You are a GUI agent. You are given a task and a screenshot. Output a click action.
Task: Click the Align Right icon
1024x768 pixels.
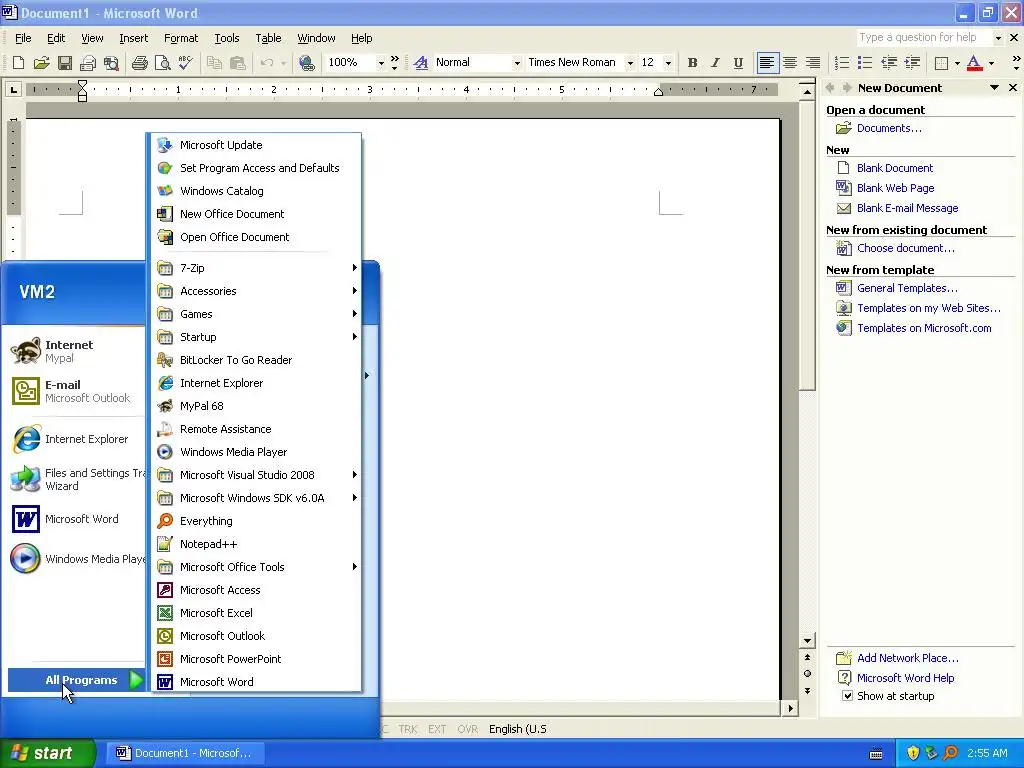click(813, 63)
